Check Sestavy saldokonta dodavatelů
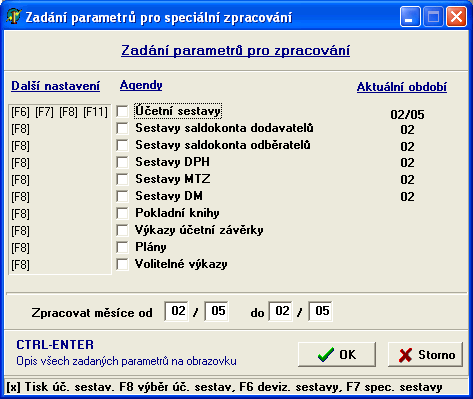 pyautogui.click(x=122, y=128)
